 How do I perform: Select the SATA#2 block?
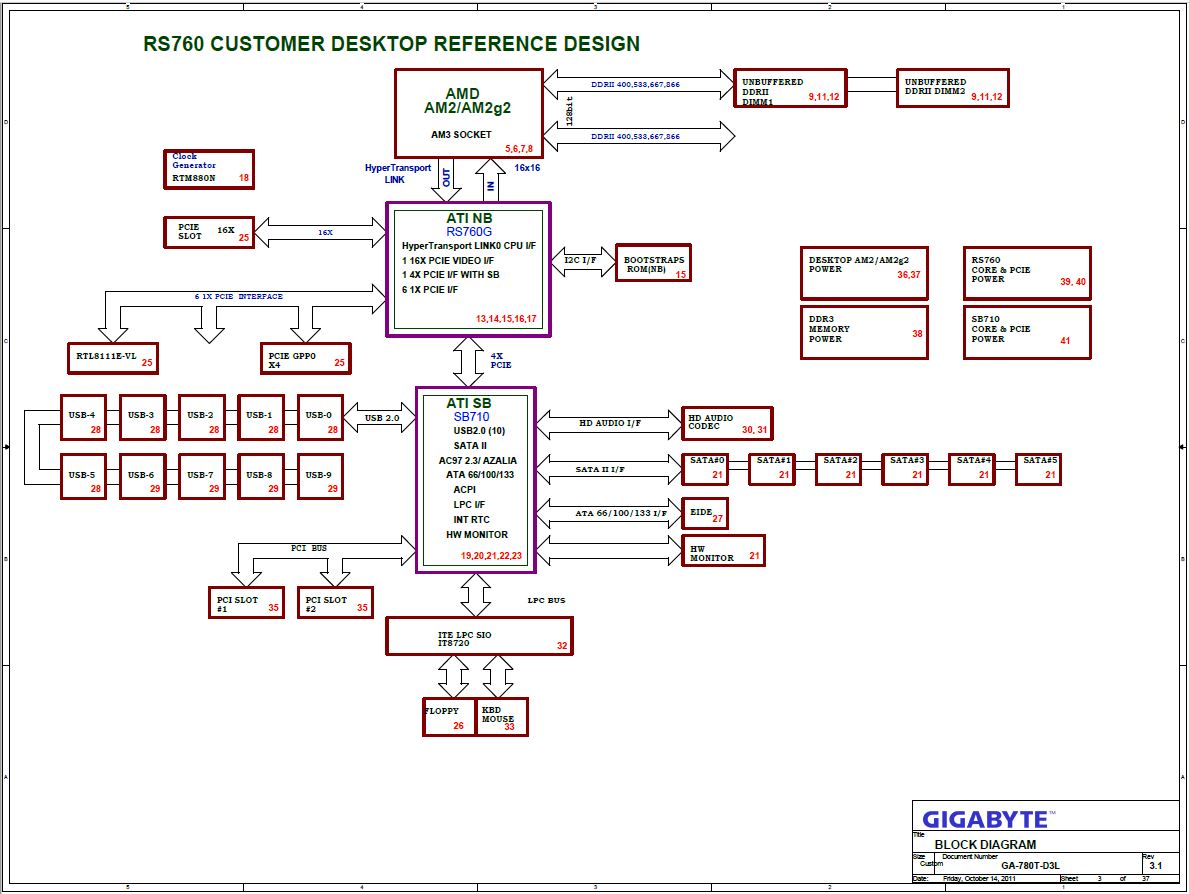pos(838,469)
